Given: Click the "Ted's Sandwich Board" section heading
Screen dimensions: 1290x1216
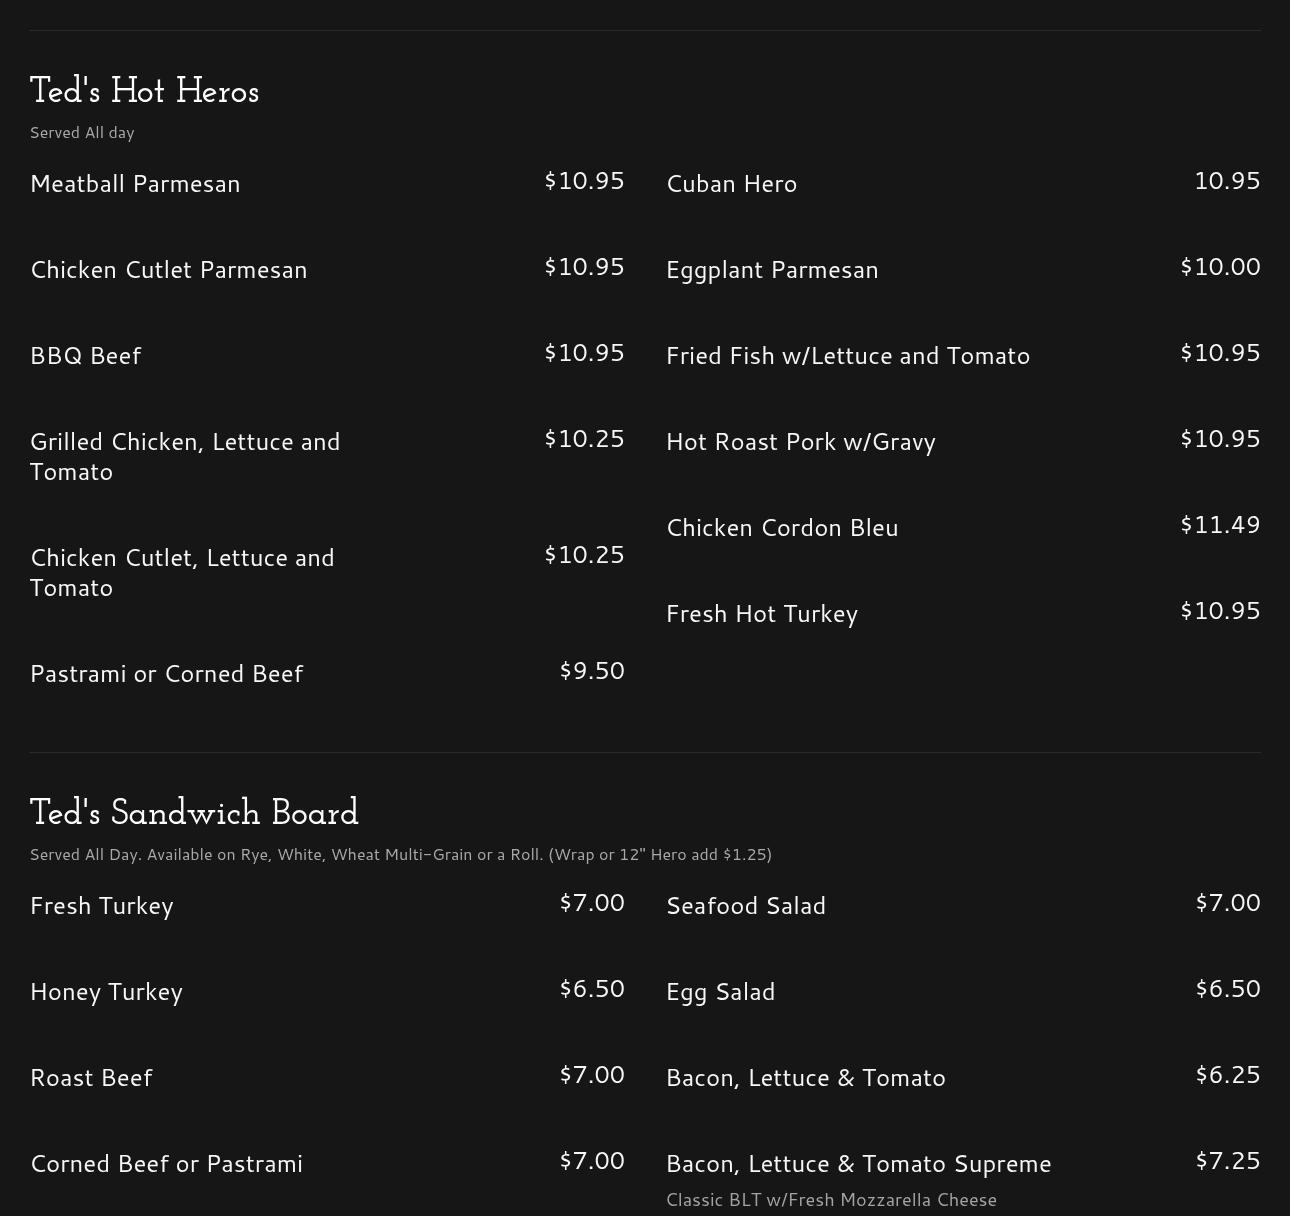Looking at the screenshot, I should click(194, 814).
